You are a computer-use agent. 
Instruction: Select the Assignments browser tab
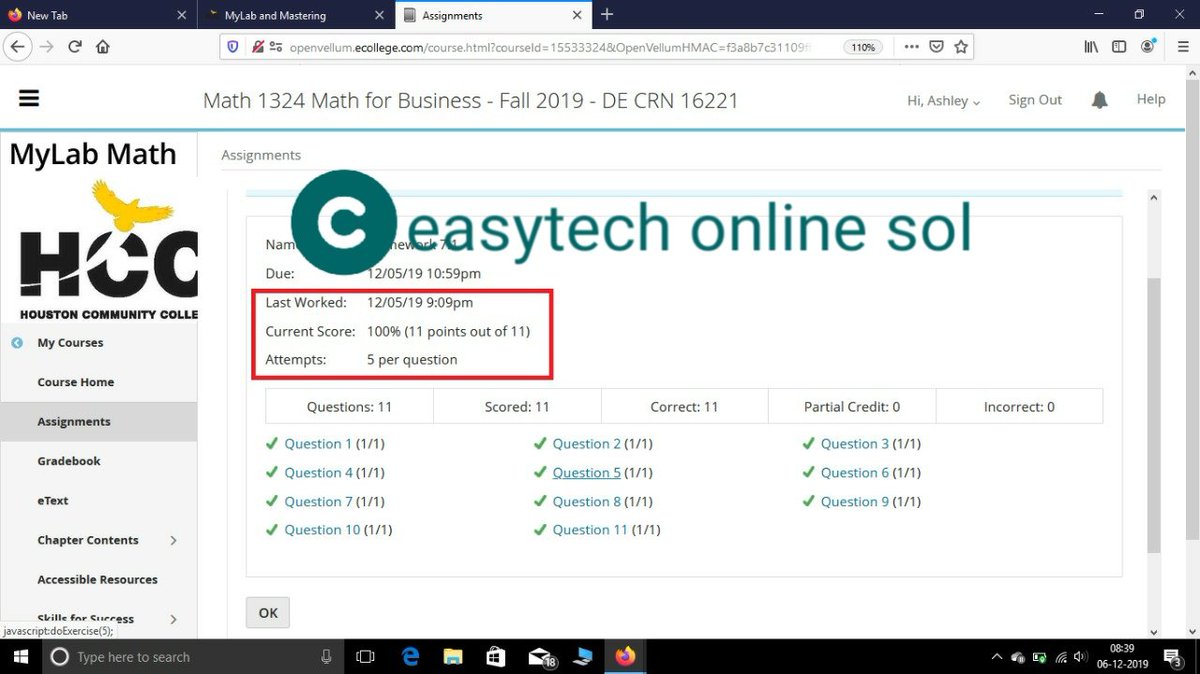pyautogui.click(x=494, y=15)
